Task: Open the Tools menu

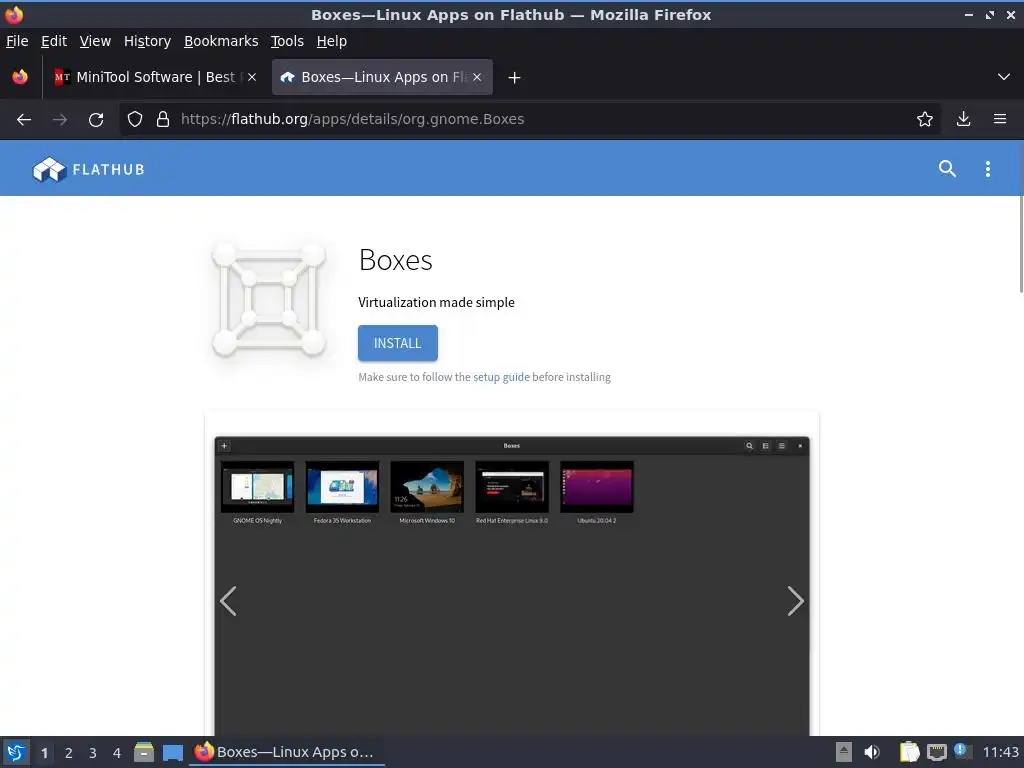Action: (287, 41)
